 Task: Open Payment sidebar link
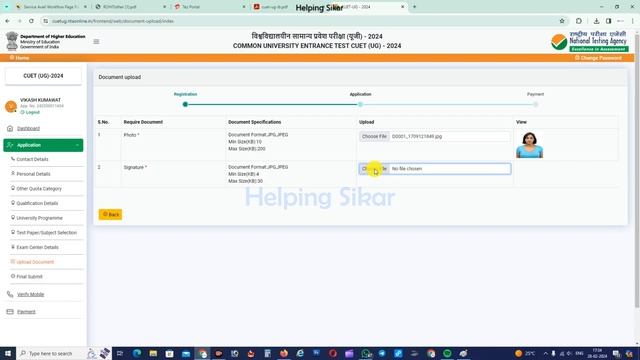(26, 312)
